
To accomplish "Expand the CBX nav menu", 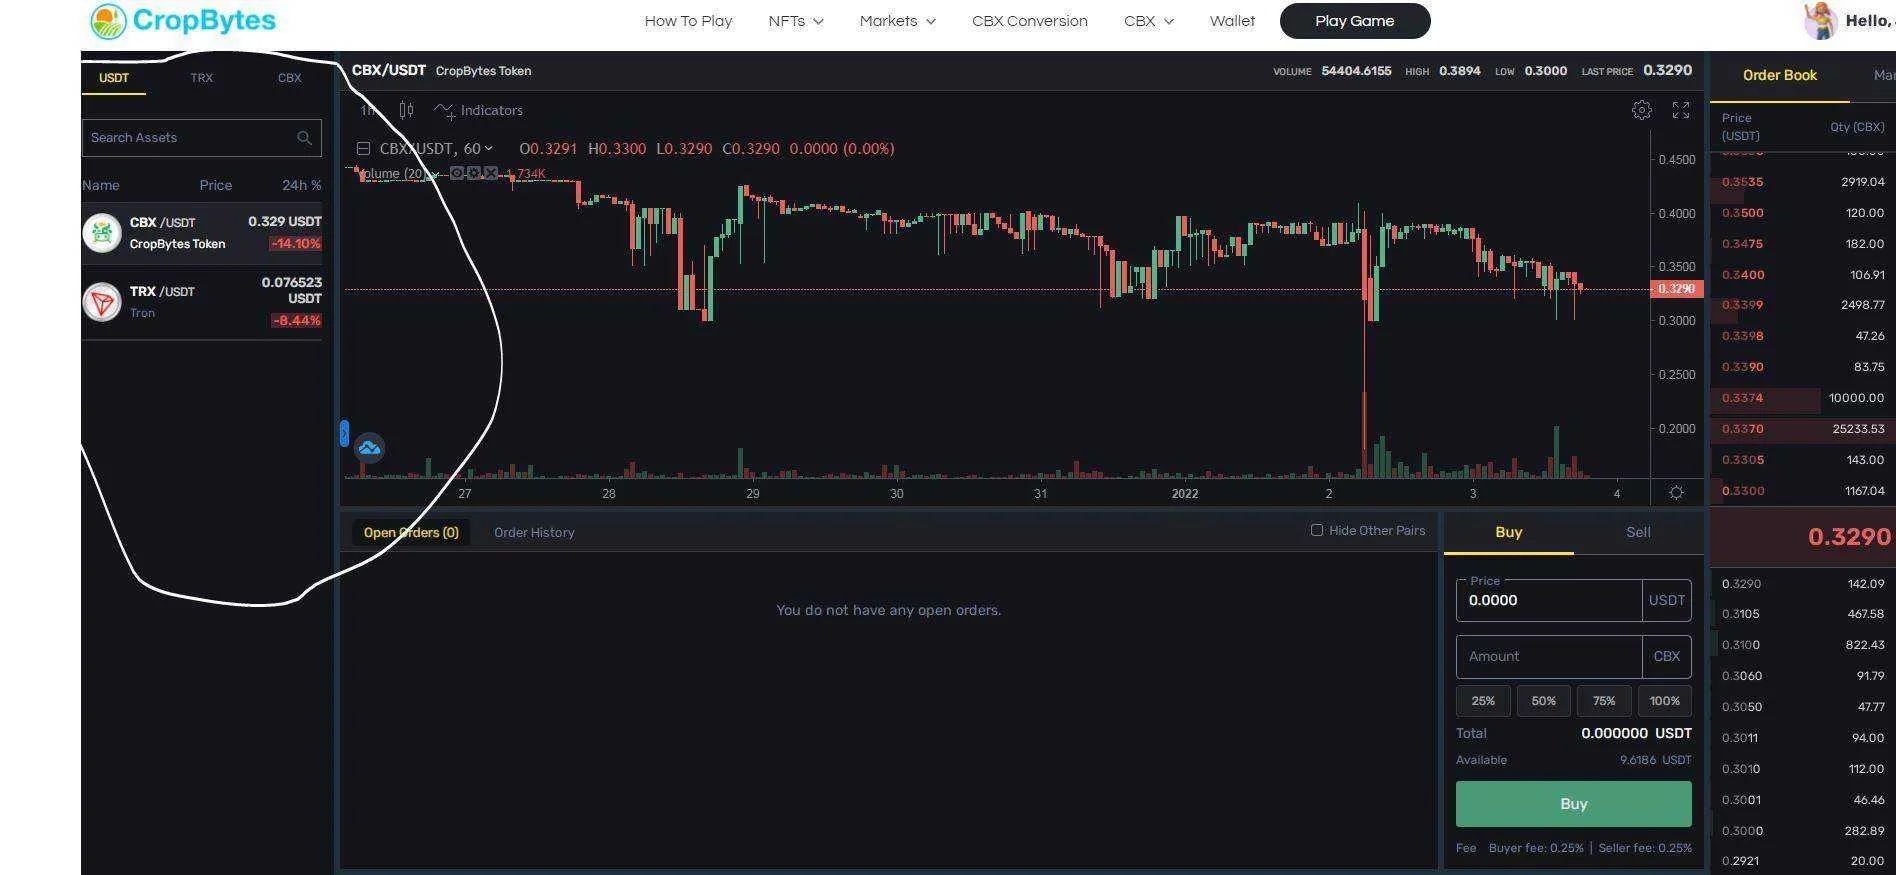I will pyautogui.click(x=1149, y=21).
